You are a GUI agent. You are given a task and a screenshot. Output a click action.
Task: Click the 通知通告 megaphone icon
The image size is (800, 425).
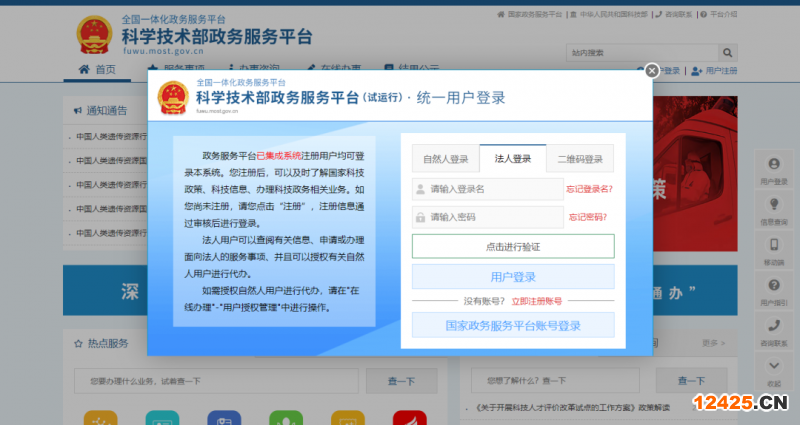tap(78, 111)
